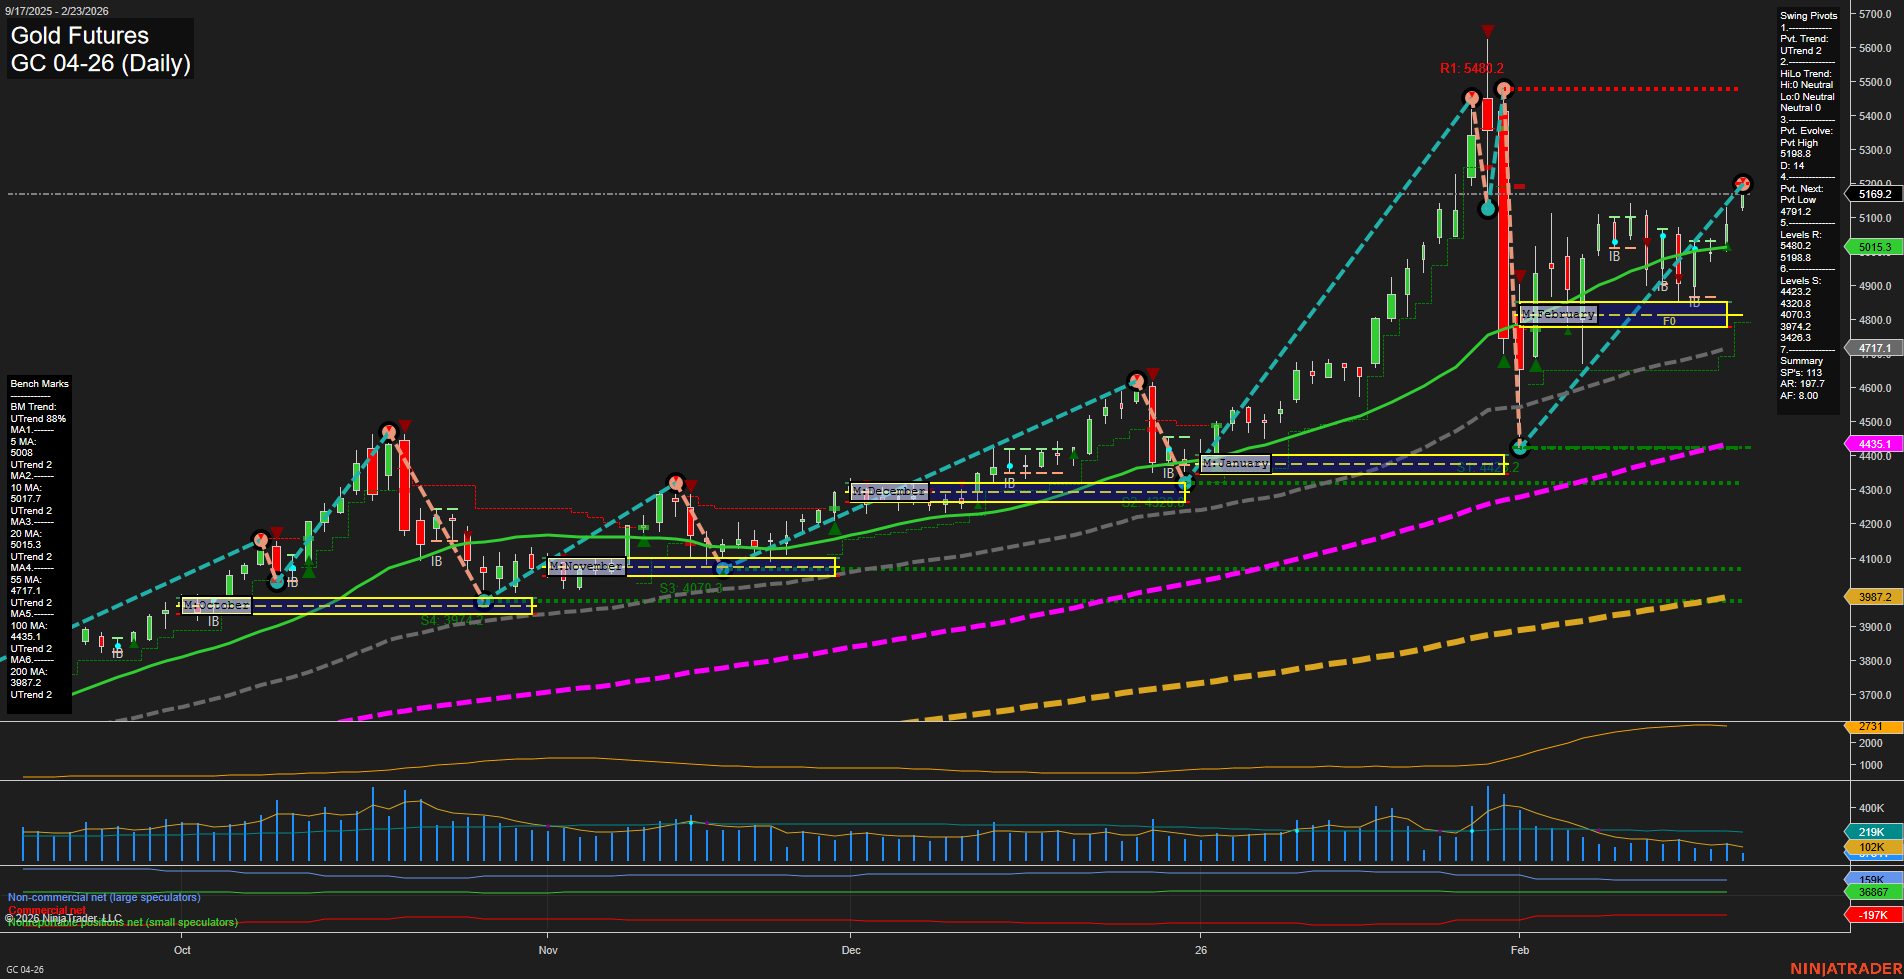Hide the Nonreportable positions net (small speculators) series
This screenshot has height=979, width=1904.
[x=122, y=922]
